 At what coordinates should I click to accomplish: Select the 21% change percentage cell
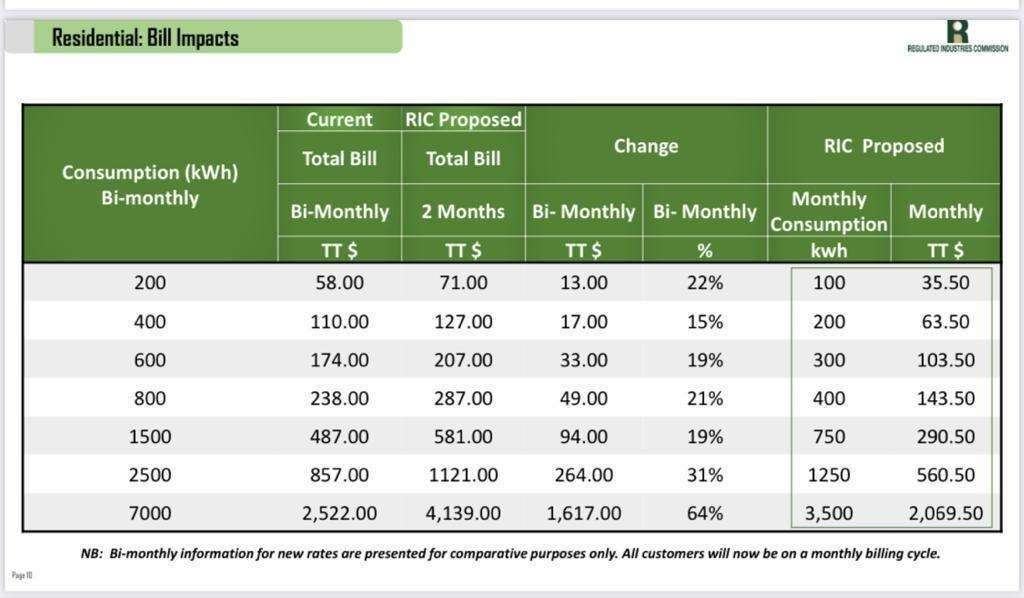pos(705,398)
